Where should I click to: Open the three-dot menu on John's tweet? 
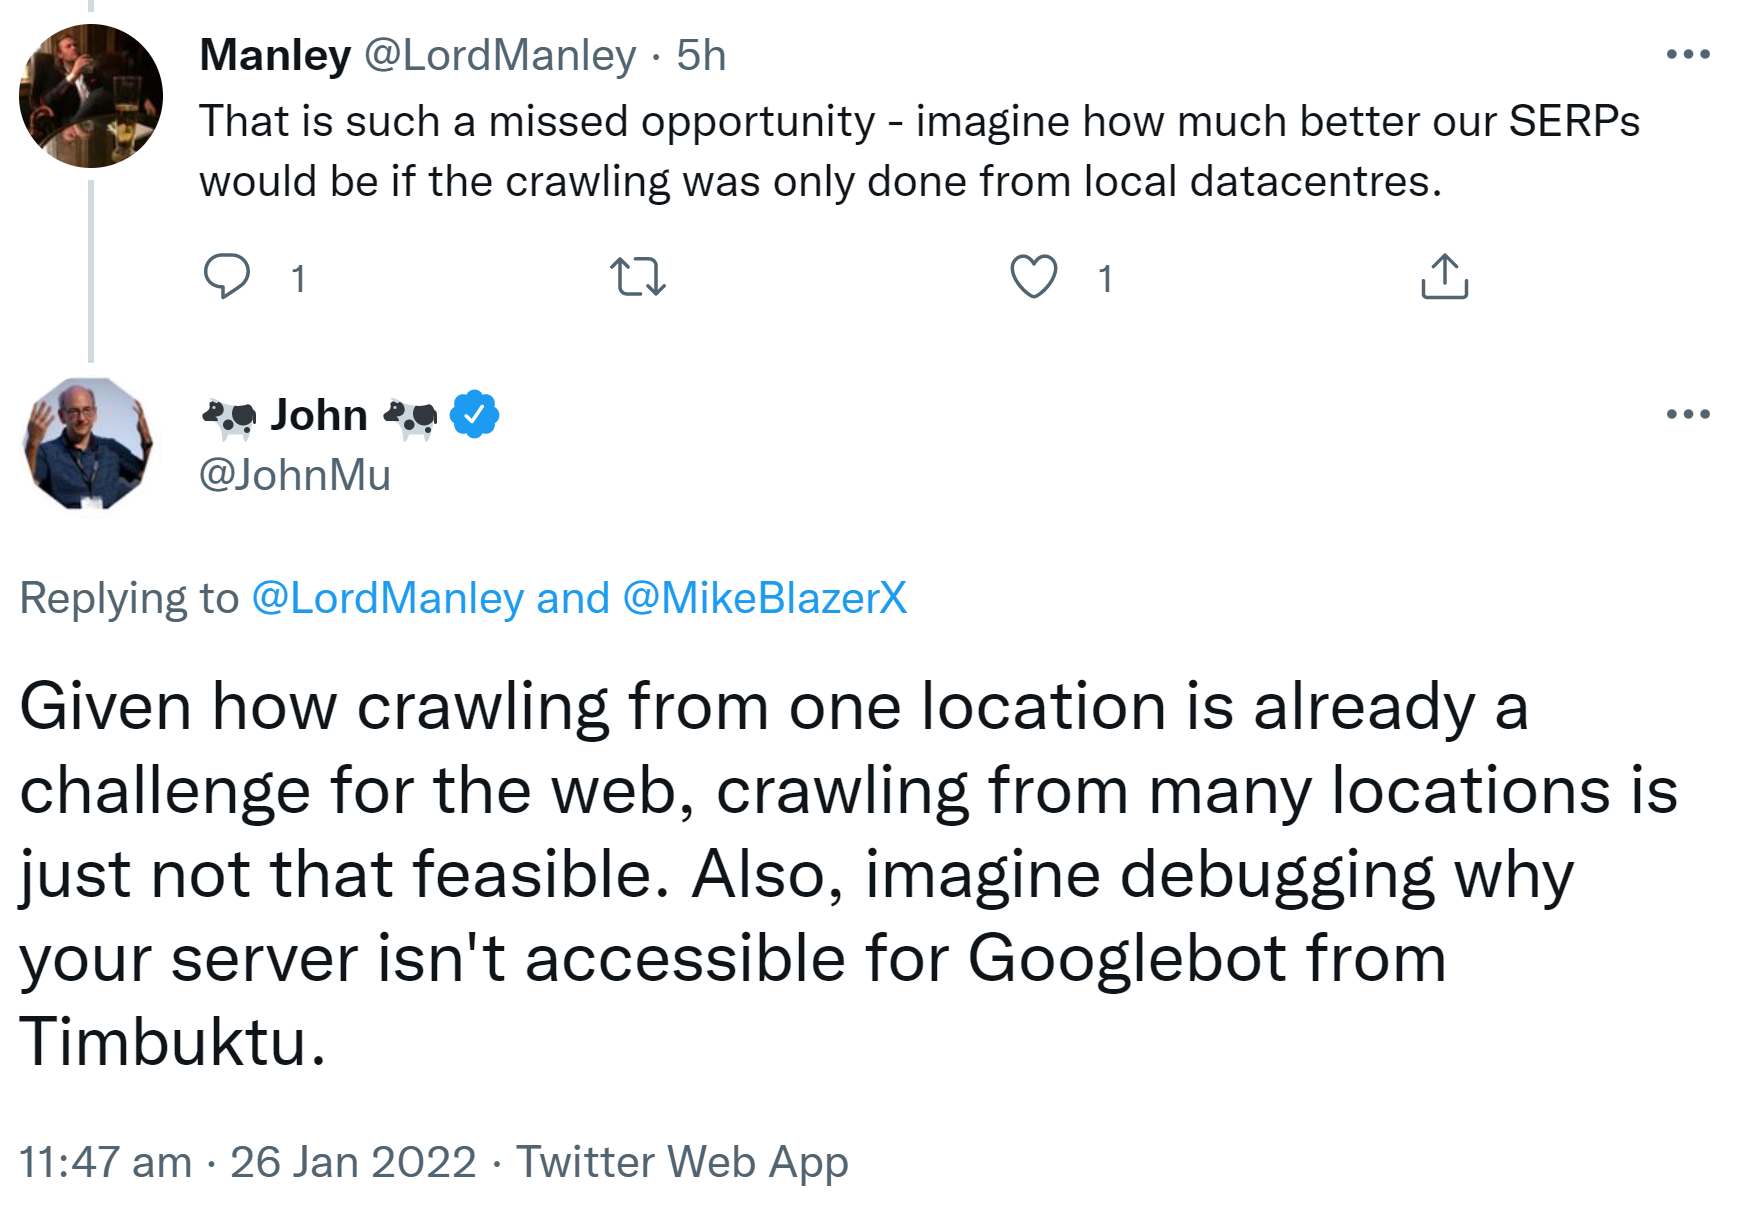[x=1687, y=414]
